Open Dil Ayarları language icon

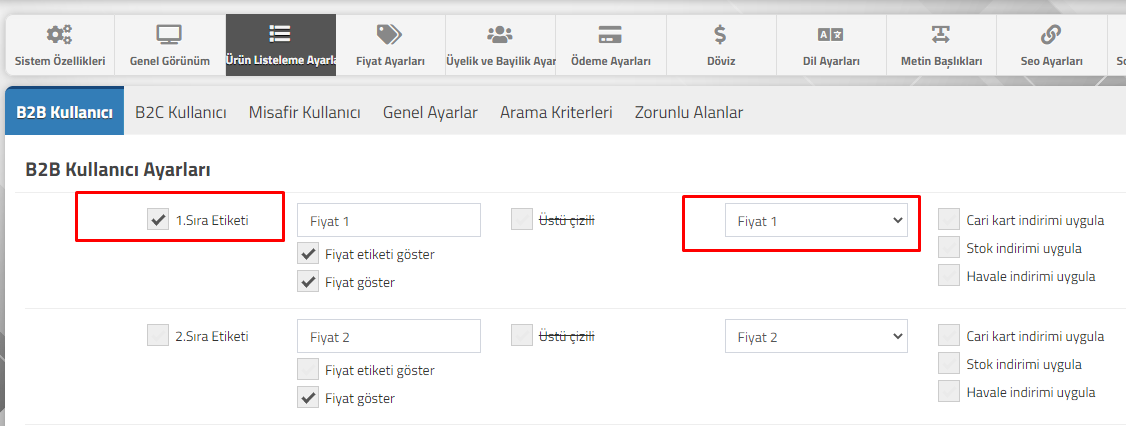click(830, 34)
